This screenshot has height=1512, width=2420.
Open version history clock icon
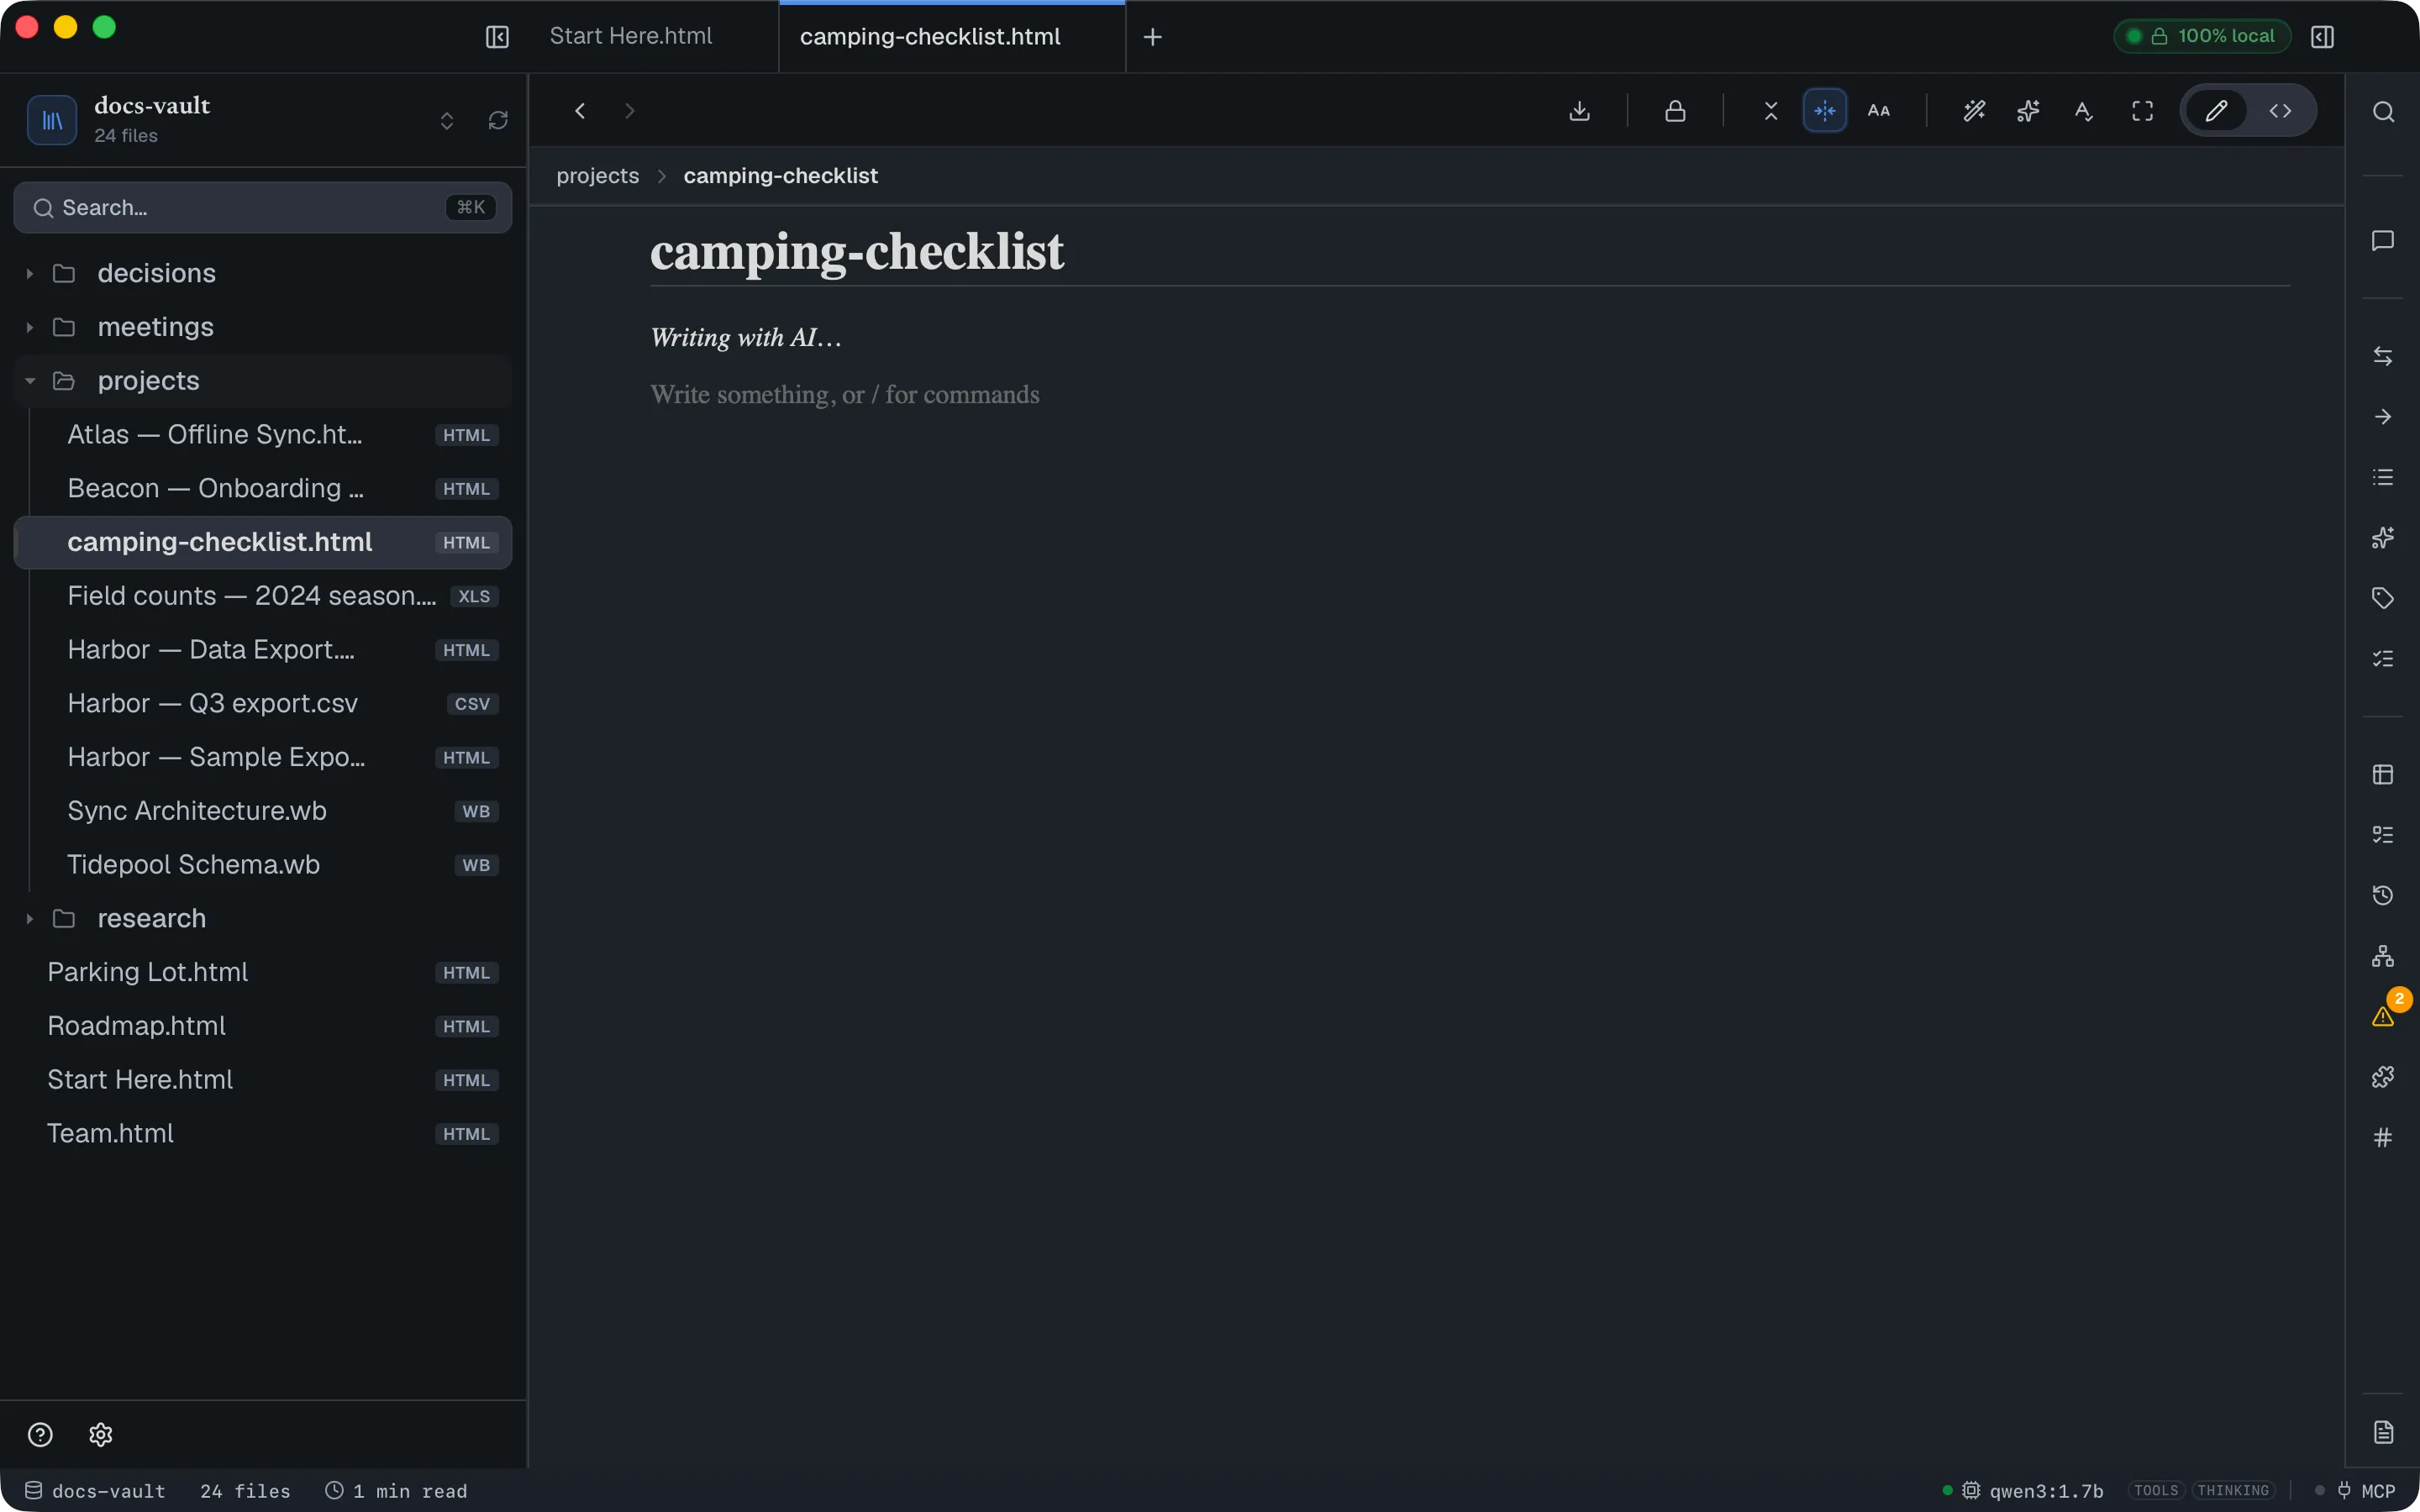[x=2383, y=895]
